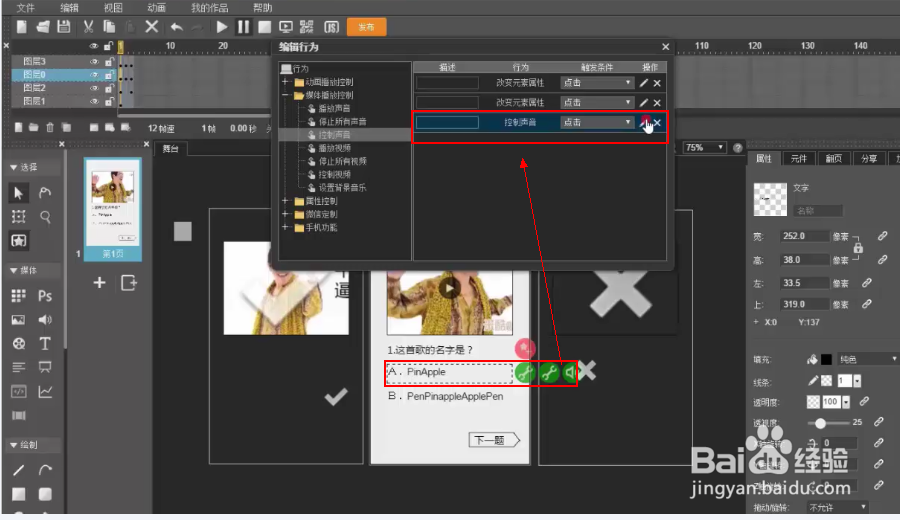Expand the 属性控制 tree folder

(285, 201)
